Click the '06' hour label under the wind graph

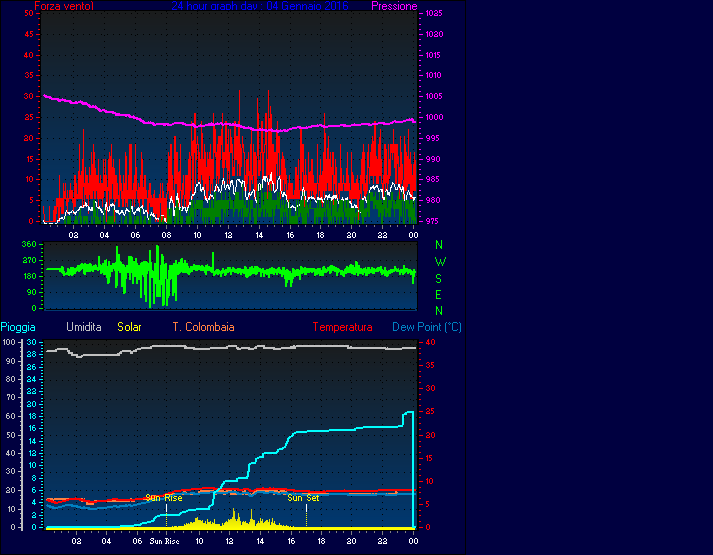136,235
